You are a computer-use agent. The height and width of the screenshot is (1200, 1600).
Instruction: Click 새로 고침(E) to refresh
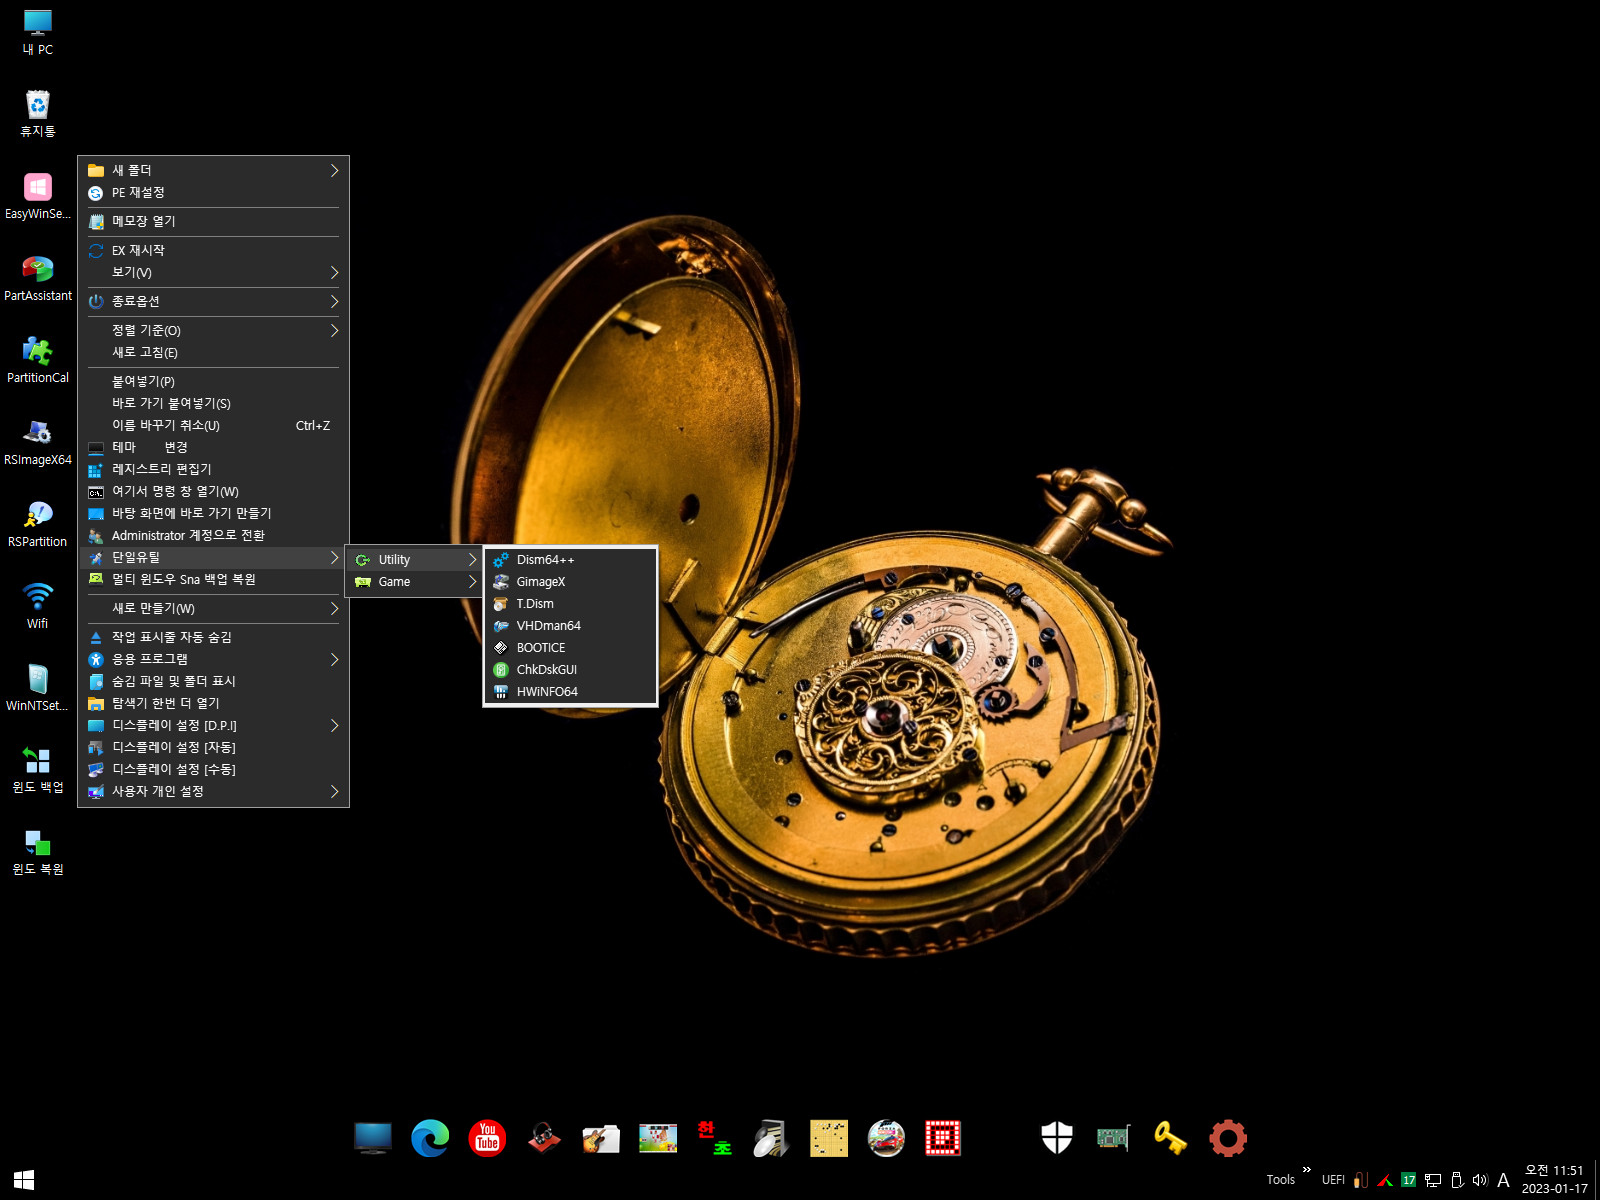pos(213,353)
